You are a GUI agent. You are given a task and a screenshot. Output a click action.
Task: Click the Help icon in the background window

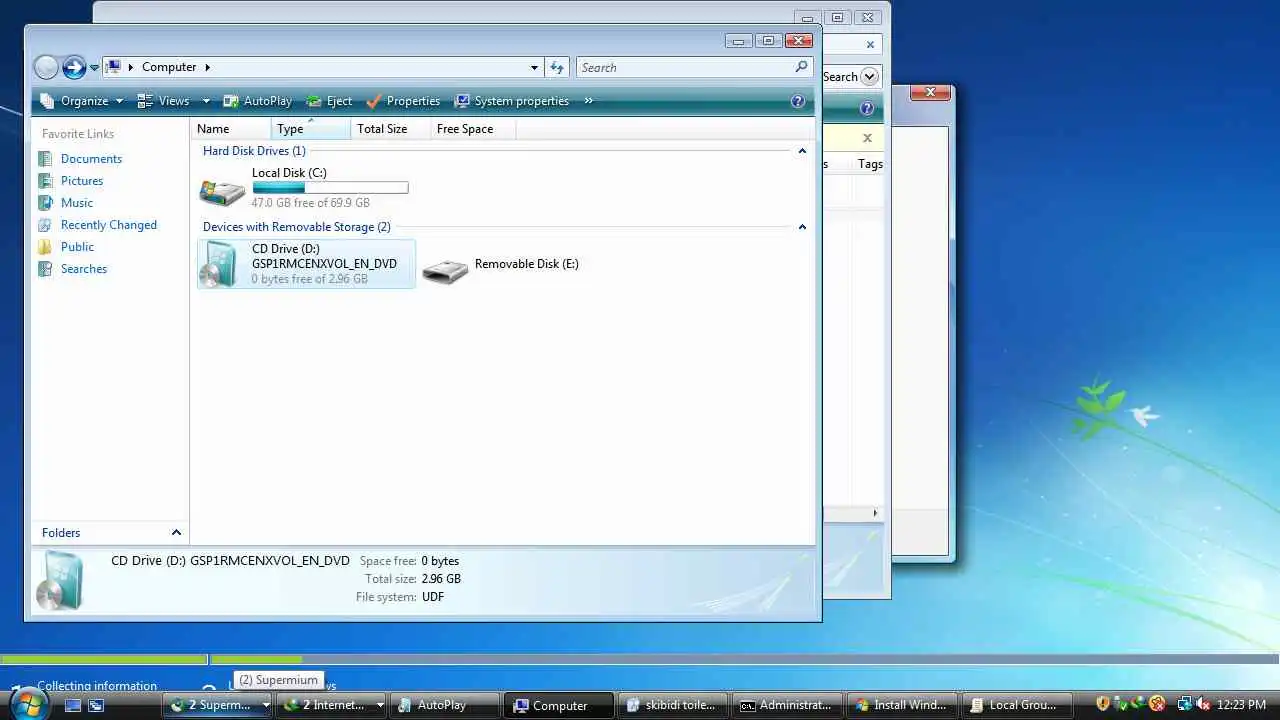[867, 108]
